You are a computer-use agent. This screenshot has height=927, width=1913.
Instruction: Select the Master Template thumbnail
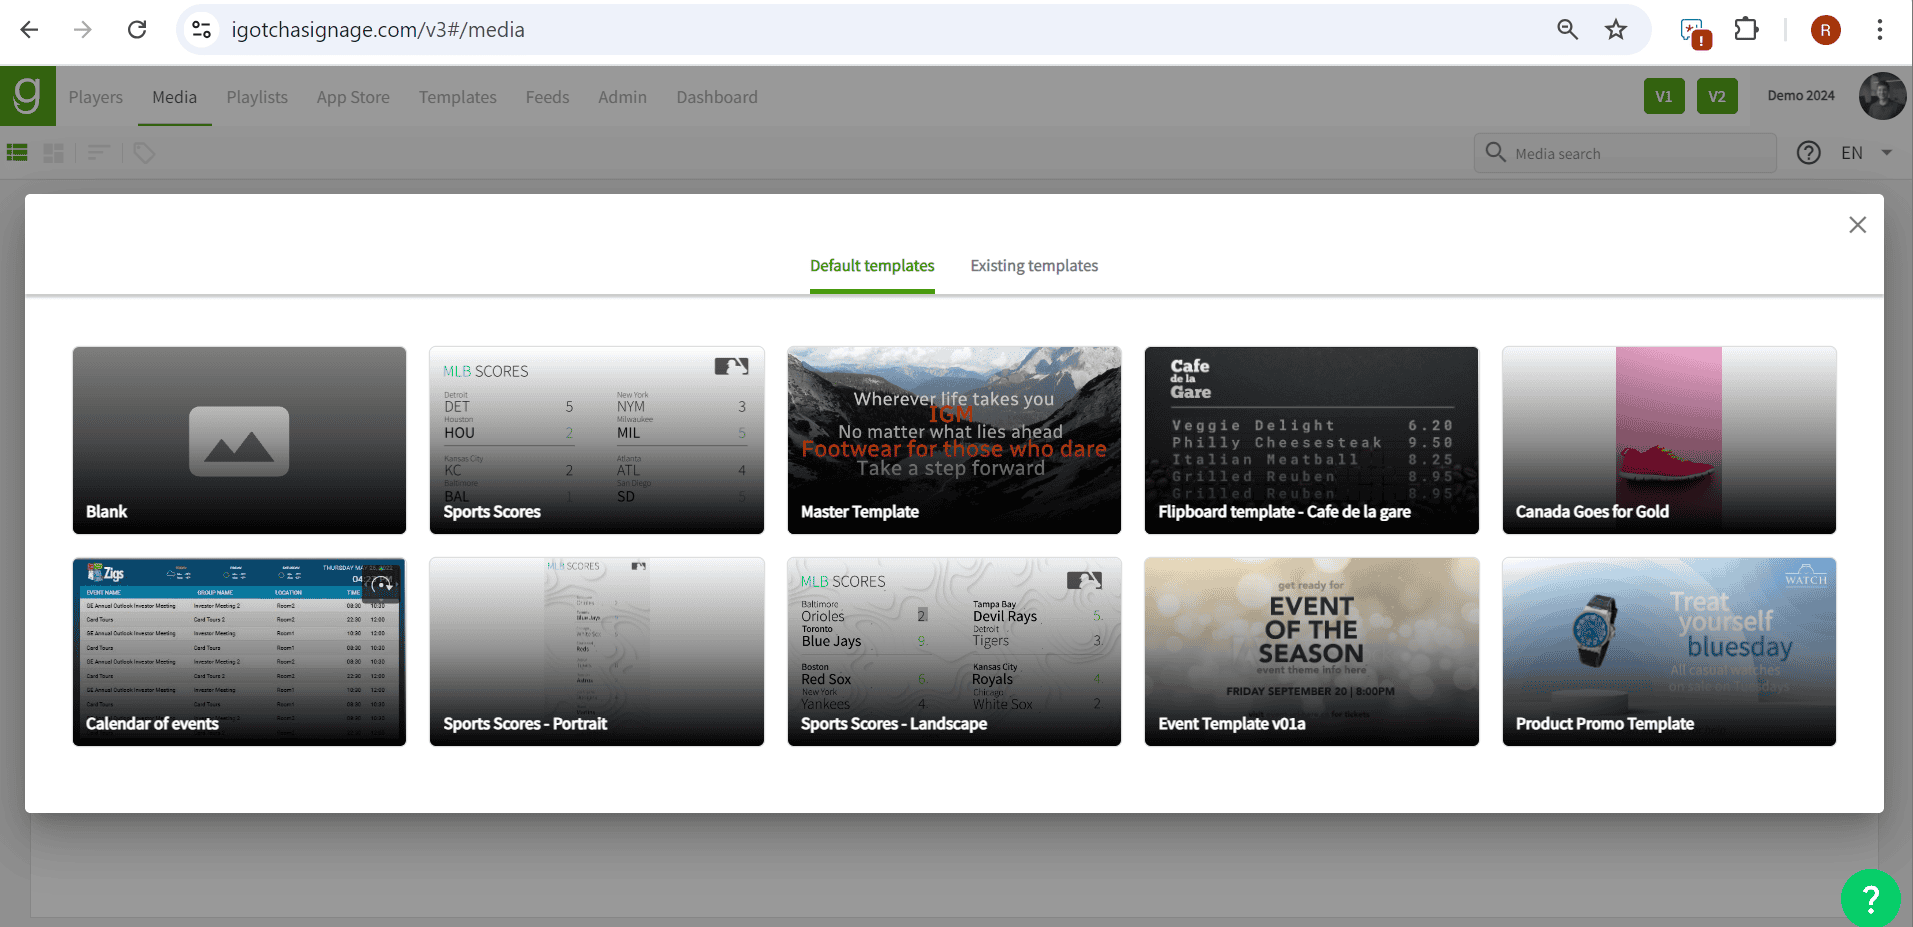point(954,440)
